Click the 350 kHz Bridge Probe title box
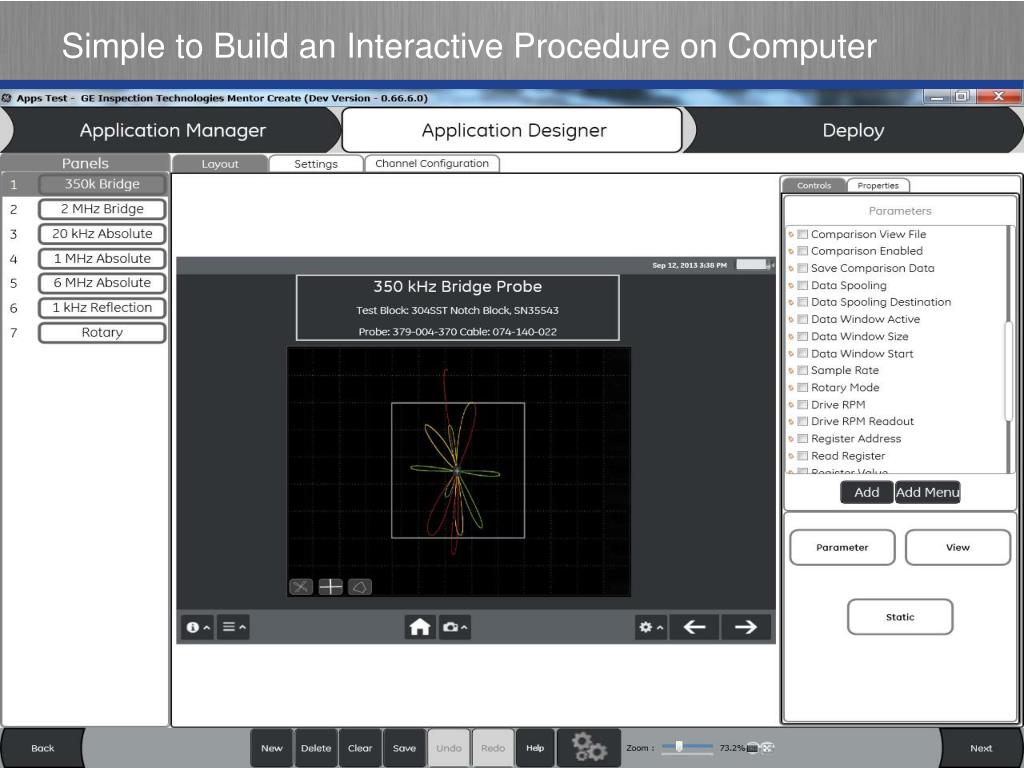 [x=457, y=308]
